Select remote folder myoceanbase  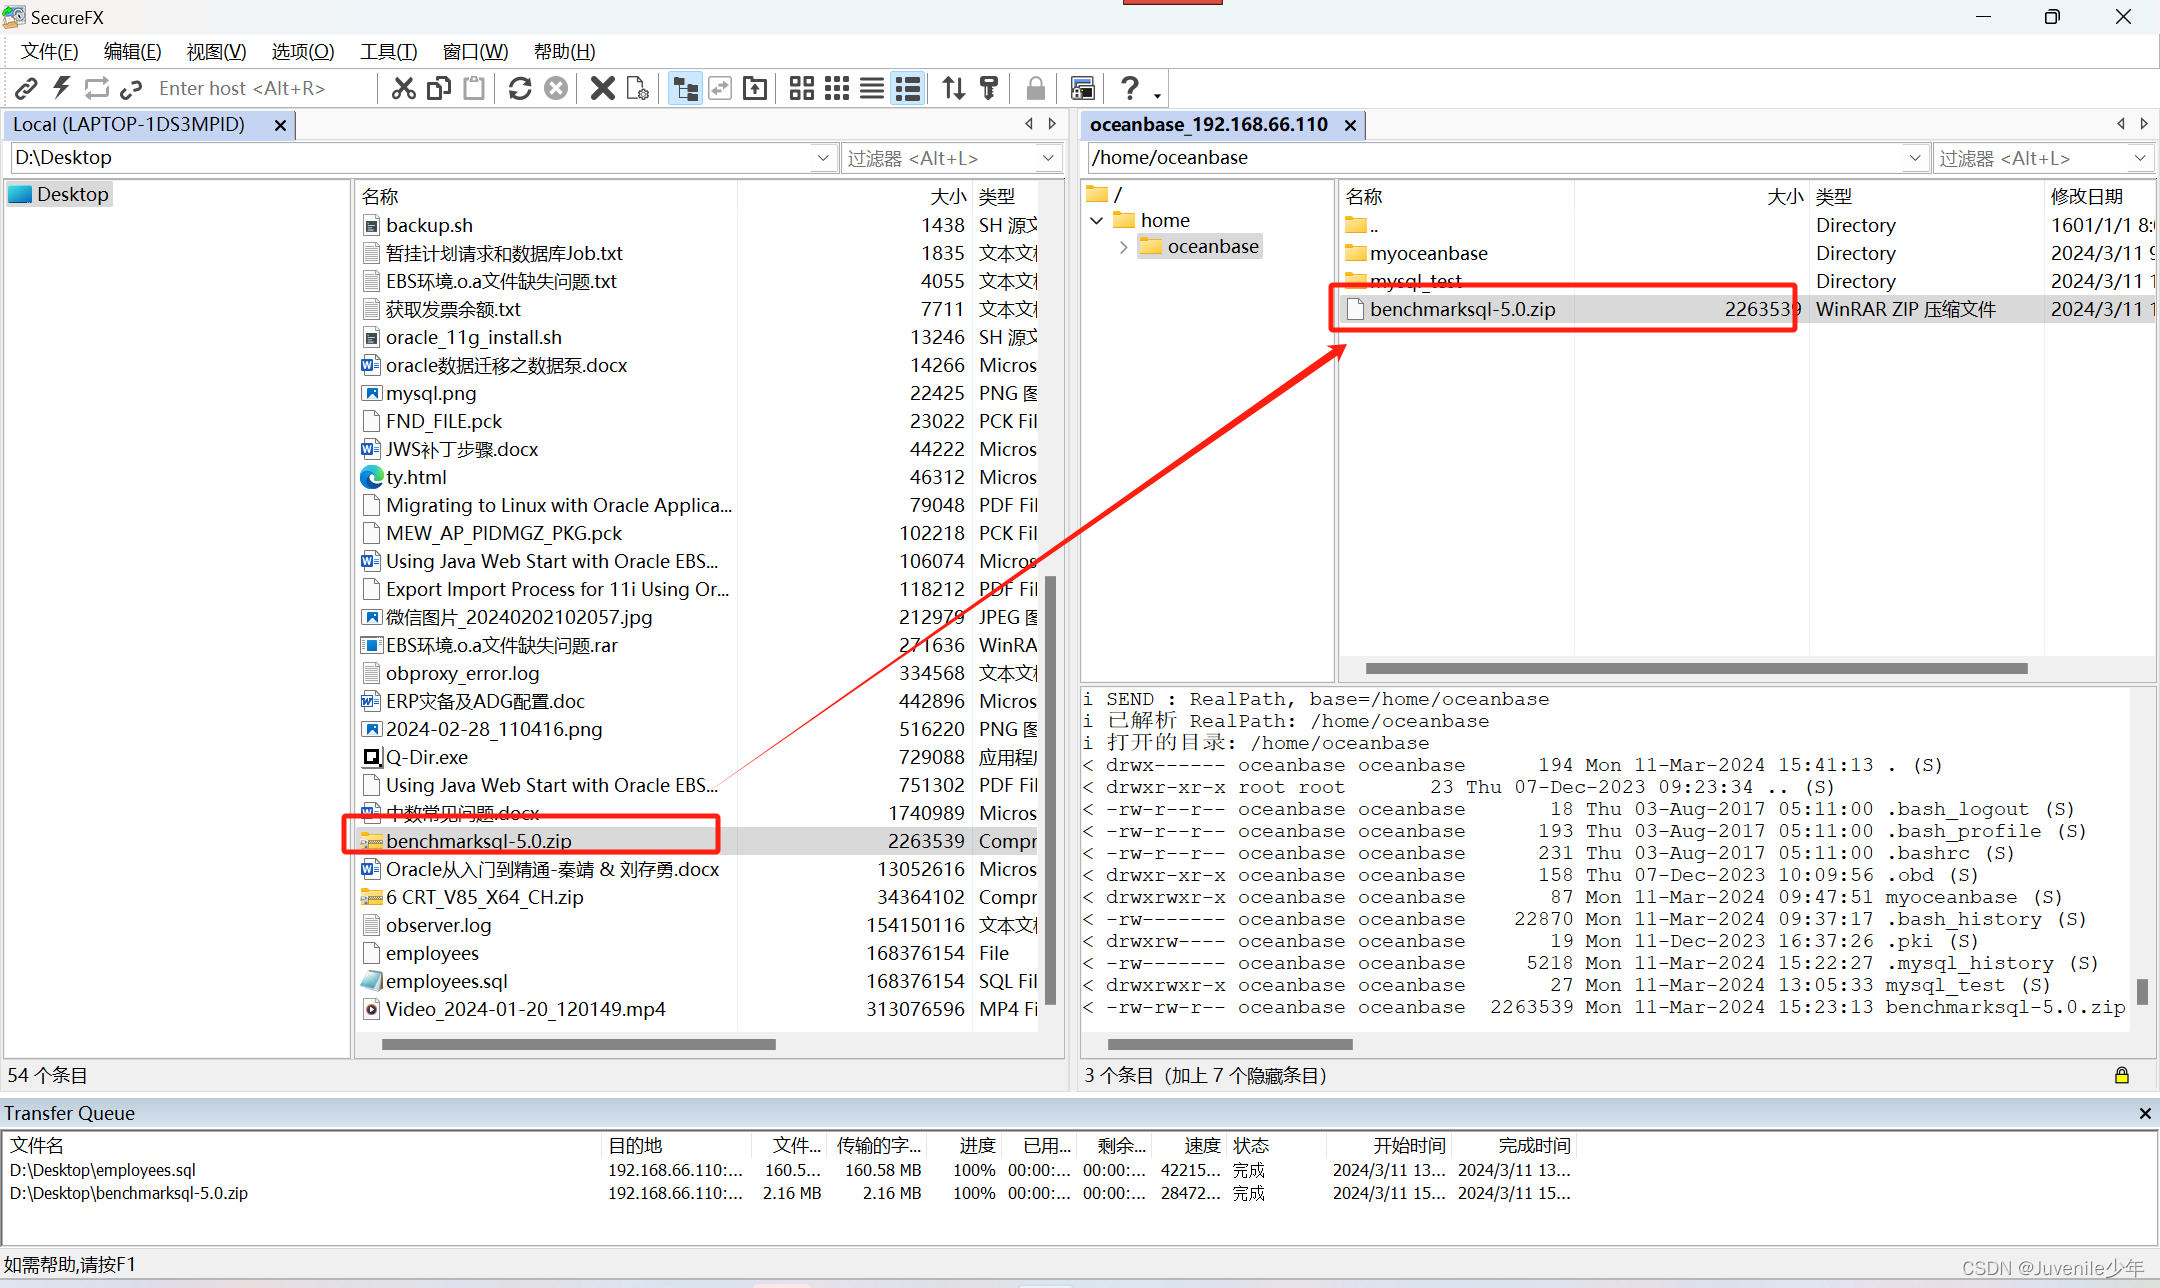coord(1428,254)
